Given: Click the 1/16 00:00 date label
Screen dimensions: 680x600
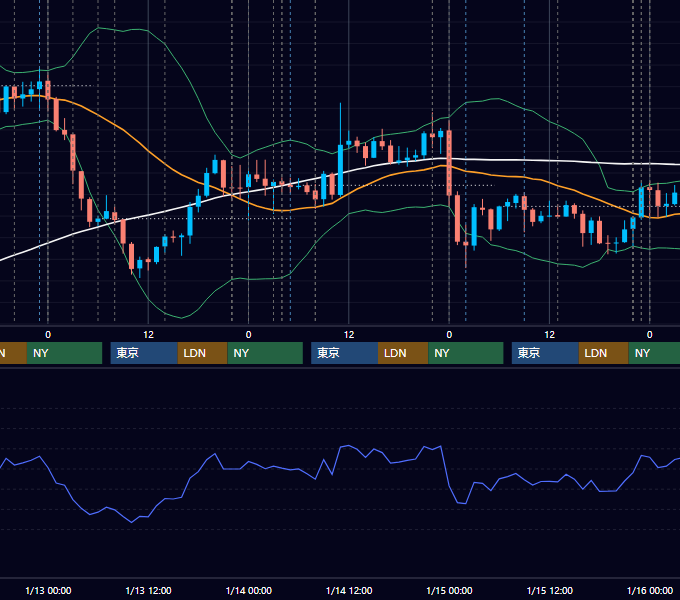Looking at the screenshot, I should 650,590.
